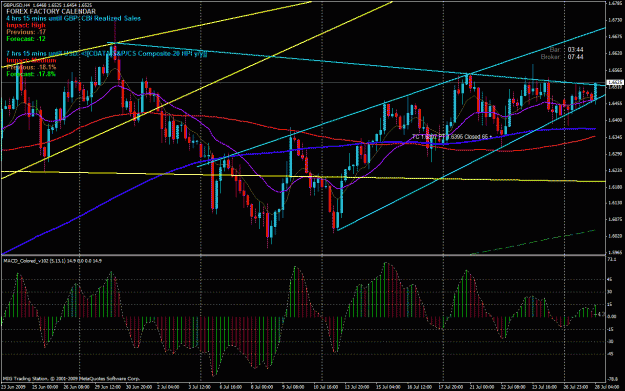Click the horizontal yellow support line
Screen dimensions: 625x391
303,177
